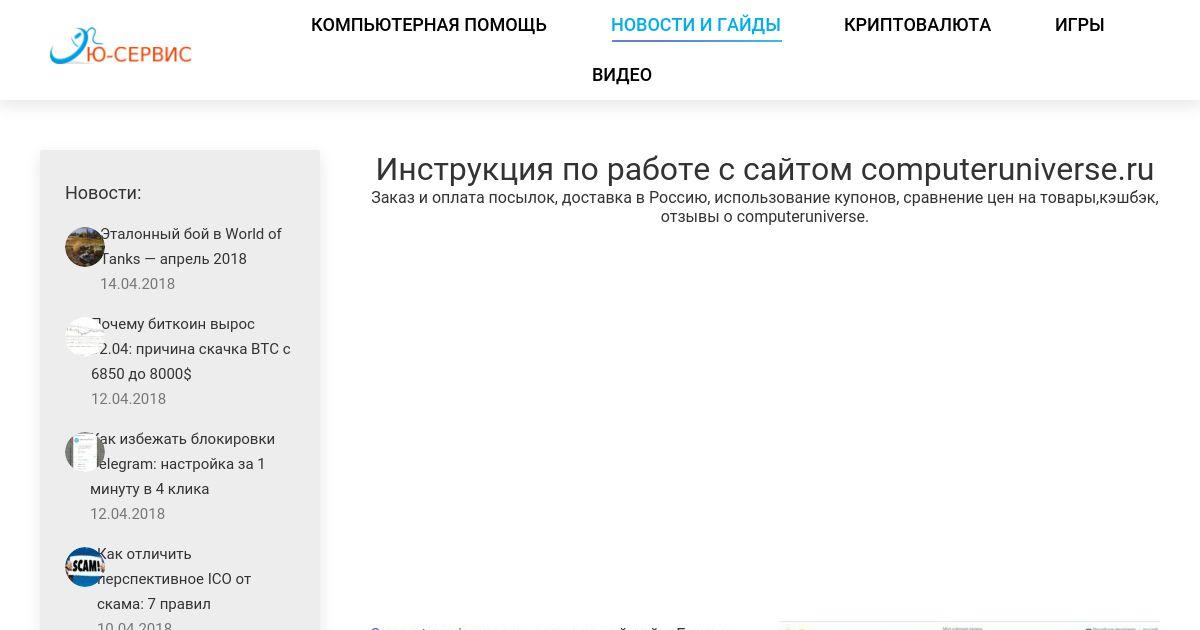Click the SCAM article thumbnail
1200x630 pixels.
(x=85, y=567)
